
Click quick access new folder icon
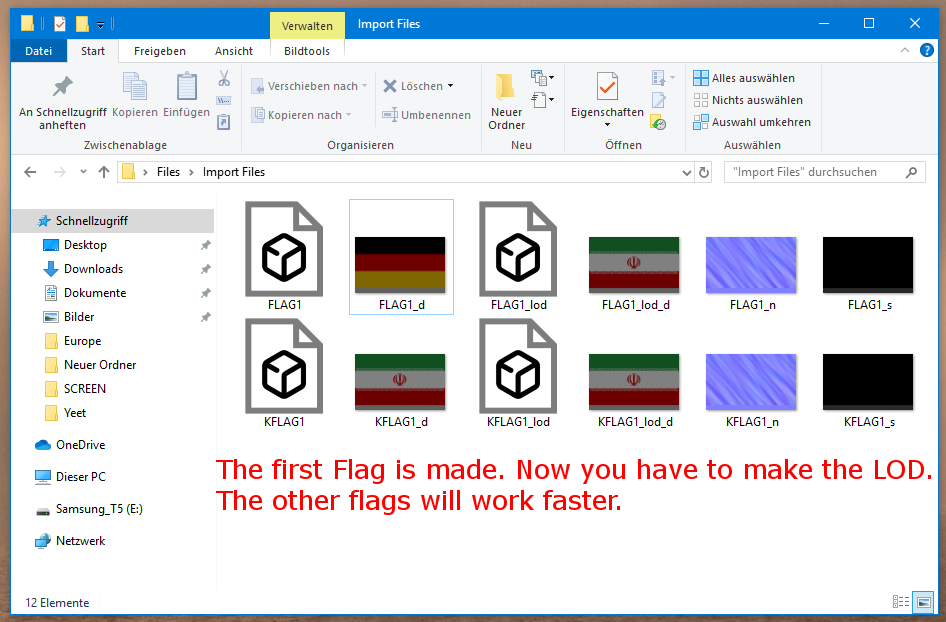(x=82, y=24)
